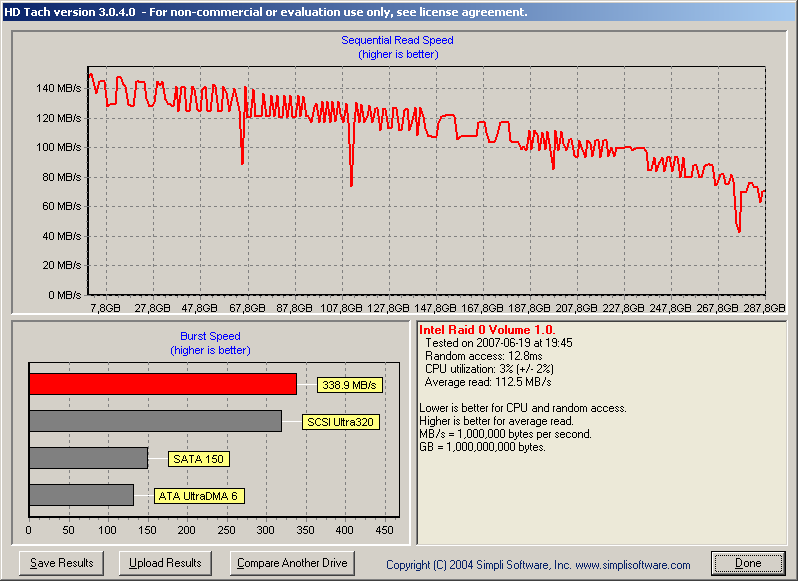Click the Save Results button
The width and height of the screenshot is (798, 581).
pos(62,563)
